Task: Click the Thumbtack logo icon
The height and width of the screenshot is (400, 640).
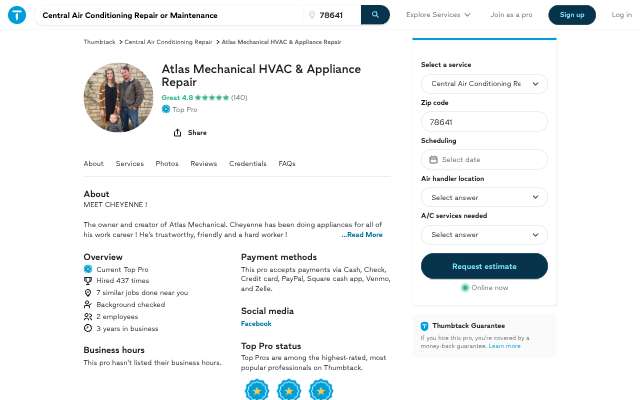Action: 17,15
